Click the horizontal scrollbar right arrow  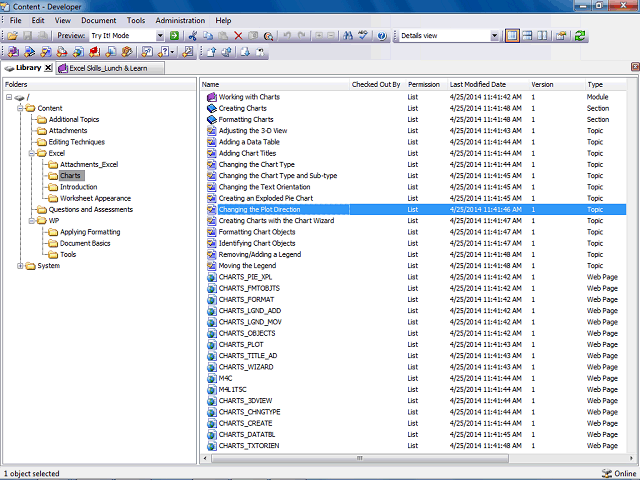tap(633, 458)
